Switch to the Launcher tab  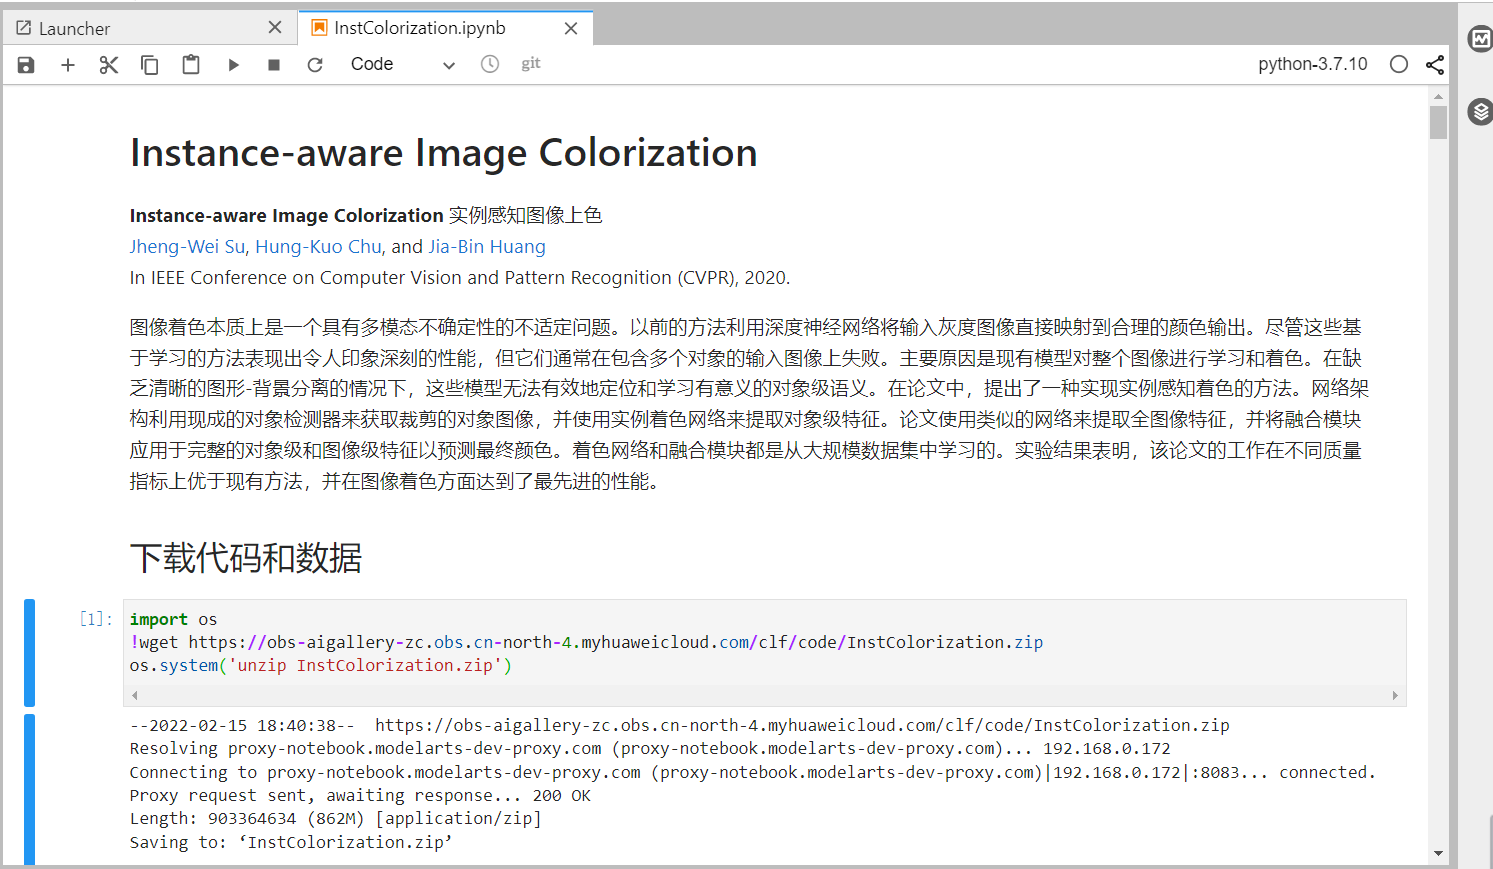coord(75,29)
